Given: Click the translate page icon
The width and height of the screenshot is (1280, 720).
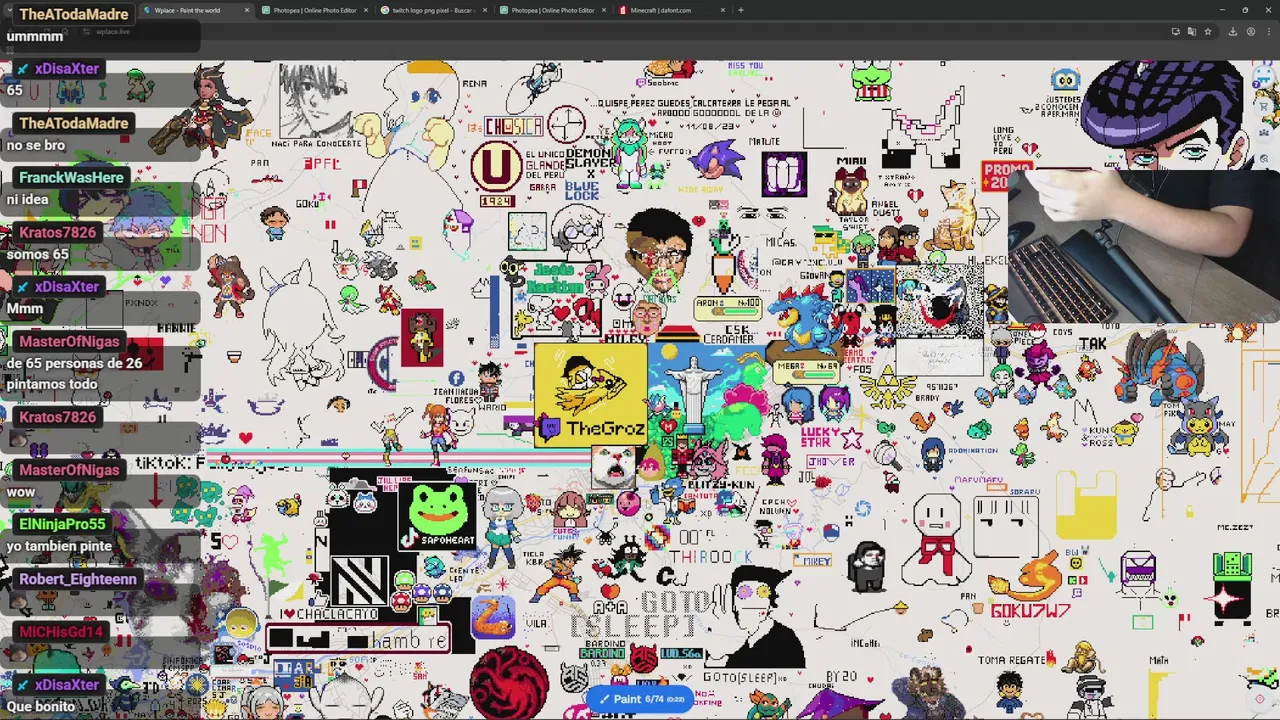Looking at the screenshot, I should pyautogui.click(x=1192, y=32).
